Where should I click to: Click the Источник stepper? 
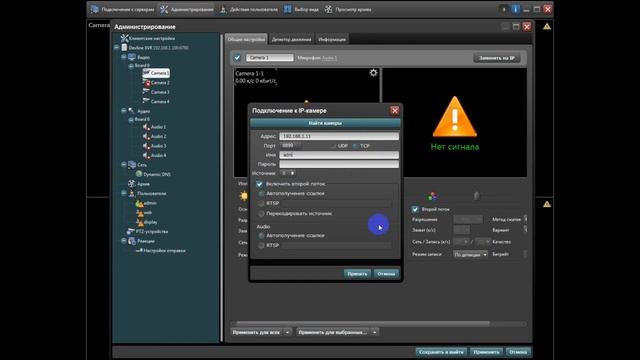[x=288, y=173]
